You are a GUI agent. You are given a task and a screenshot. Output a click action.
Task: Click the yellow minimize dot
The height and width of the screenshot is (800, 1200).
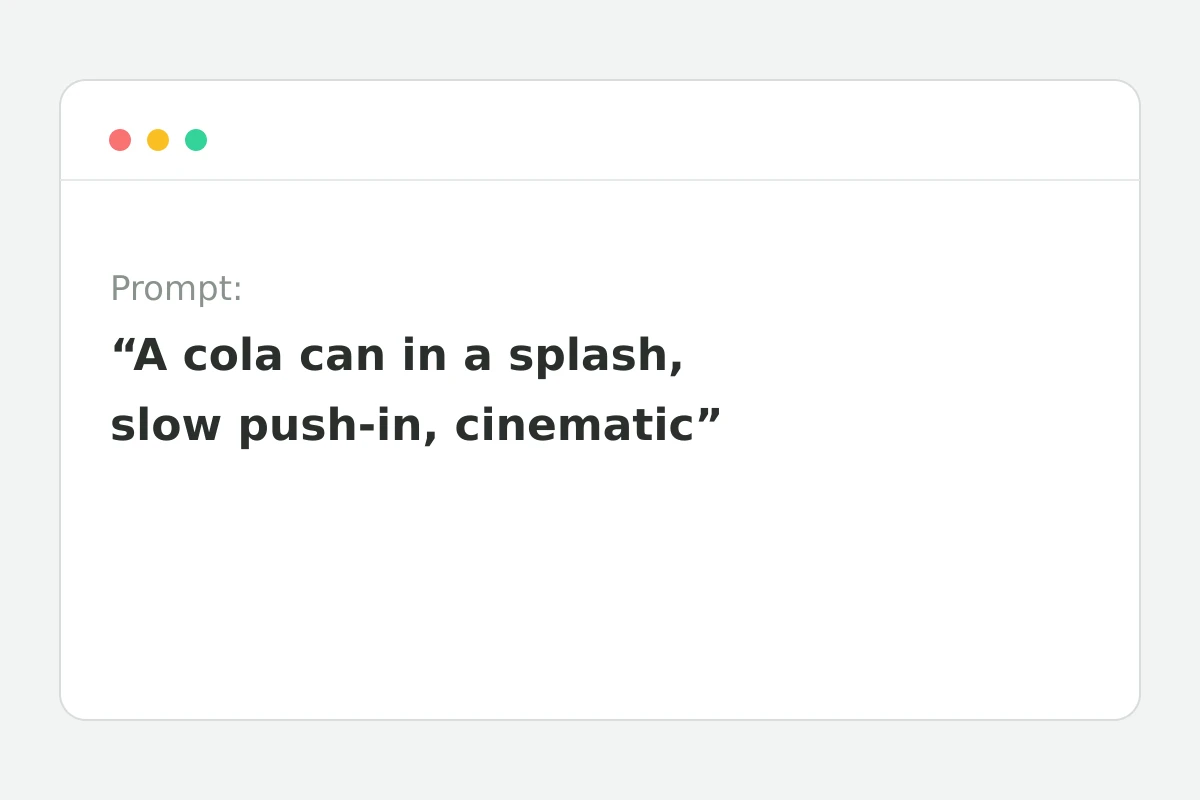pos(158,140)
